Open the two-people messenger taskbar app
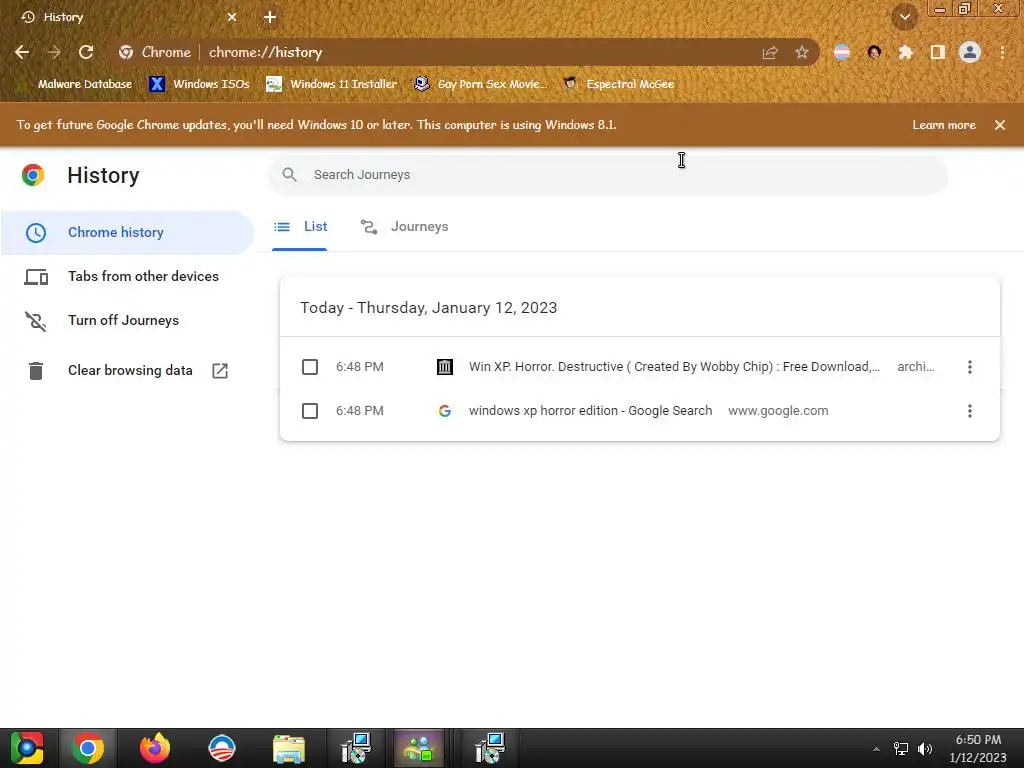The width and height of the screenshot is (1024, 768). [419, 748]
